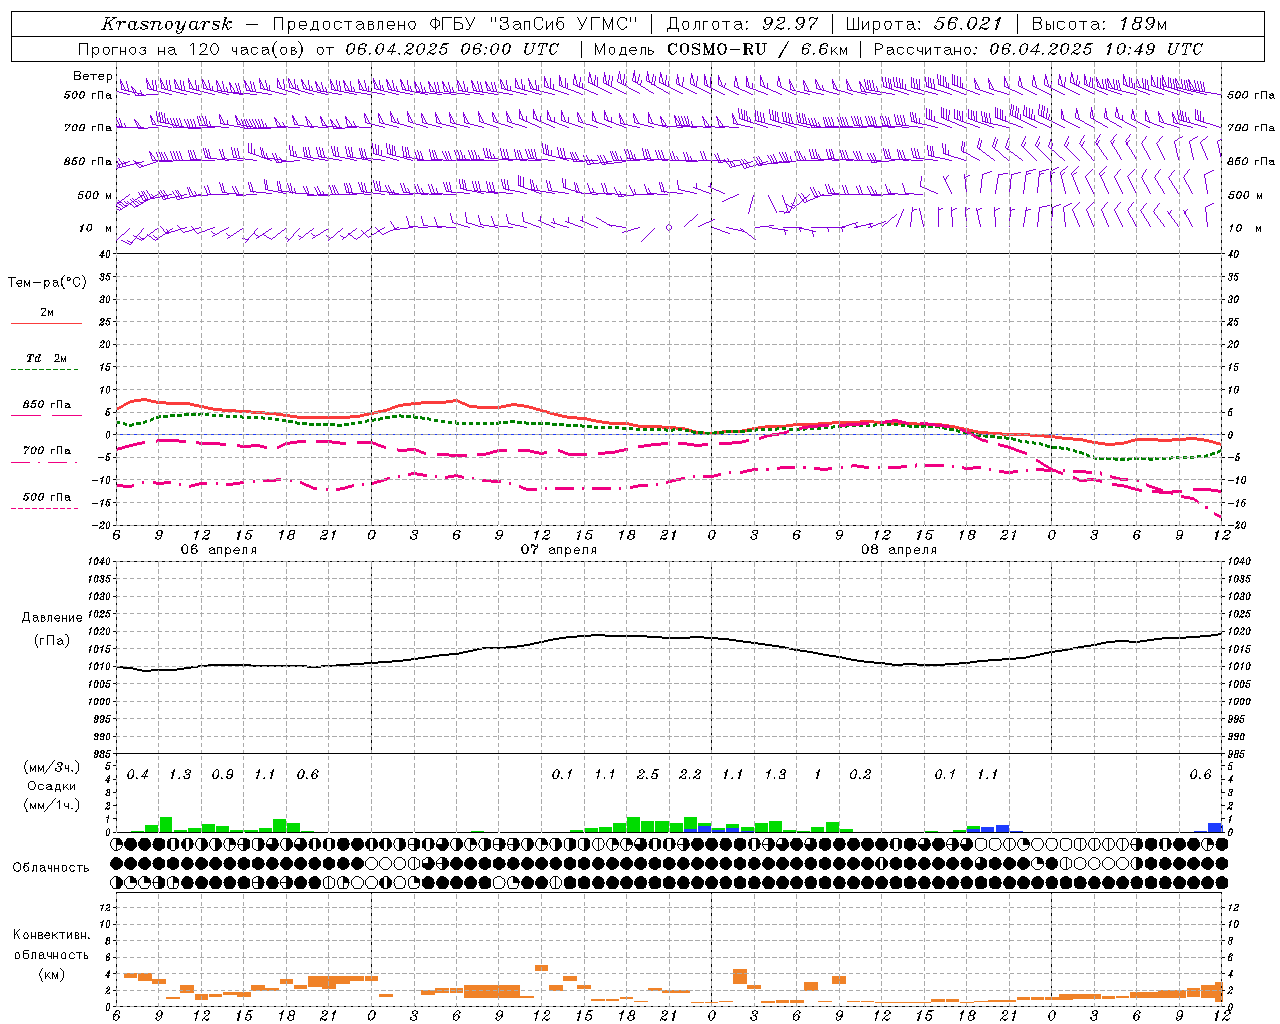Click the 'Прогноз на 120 часа(ов)' text
Viewport: 1280px width, 1024px height.
(x=192, y=49)
